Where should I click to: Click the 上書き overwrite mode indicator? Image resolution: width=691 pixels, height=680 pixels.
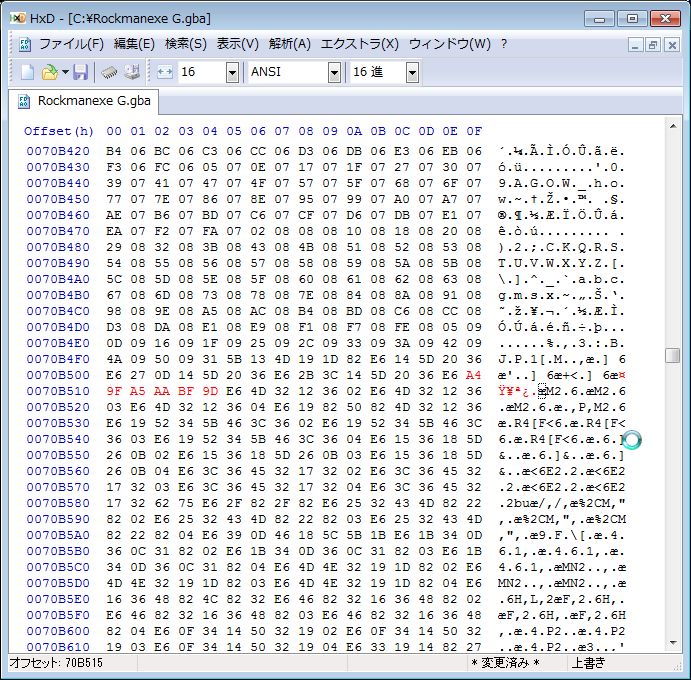click(x=588, y=663)
